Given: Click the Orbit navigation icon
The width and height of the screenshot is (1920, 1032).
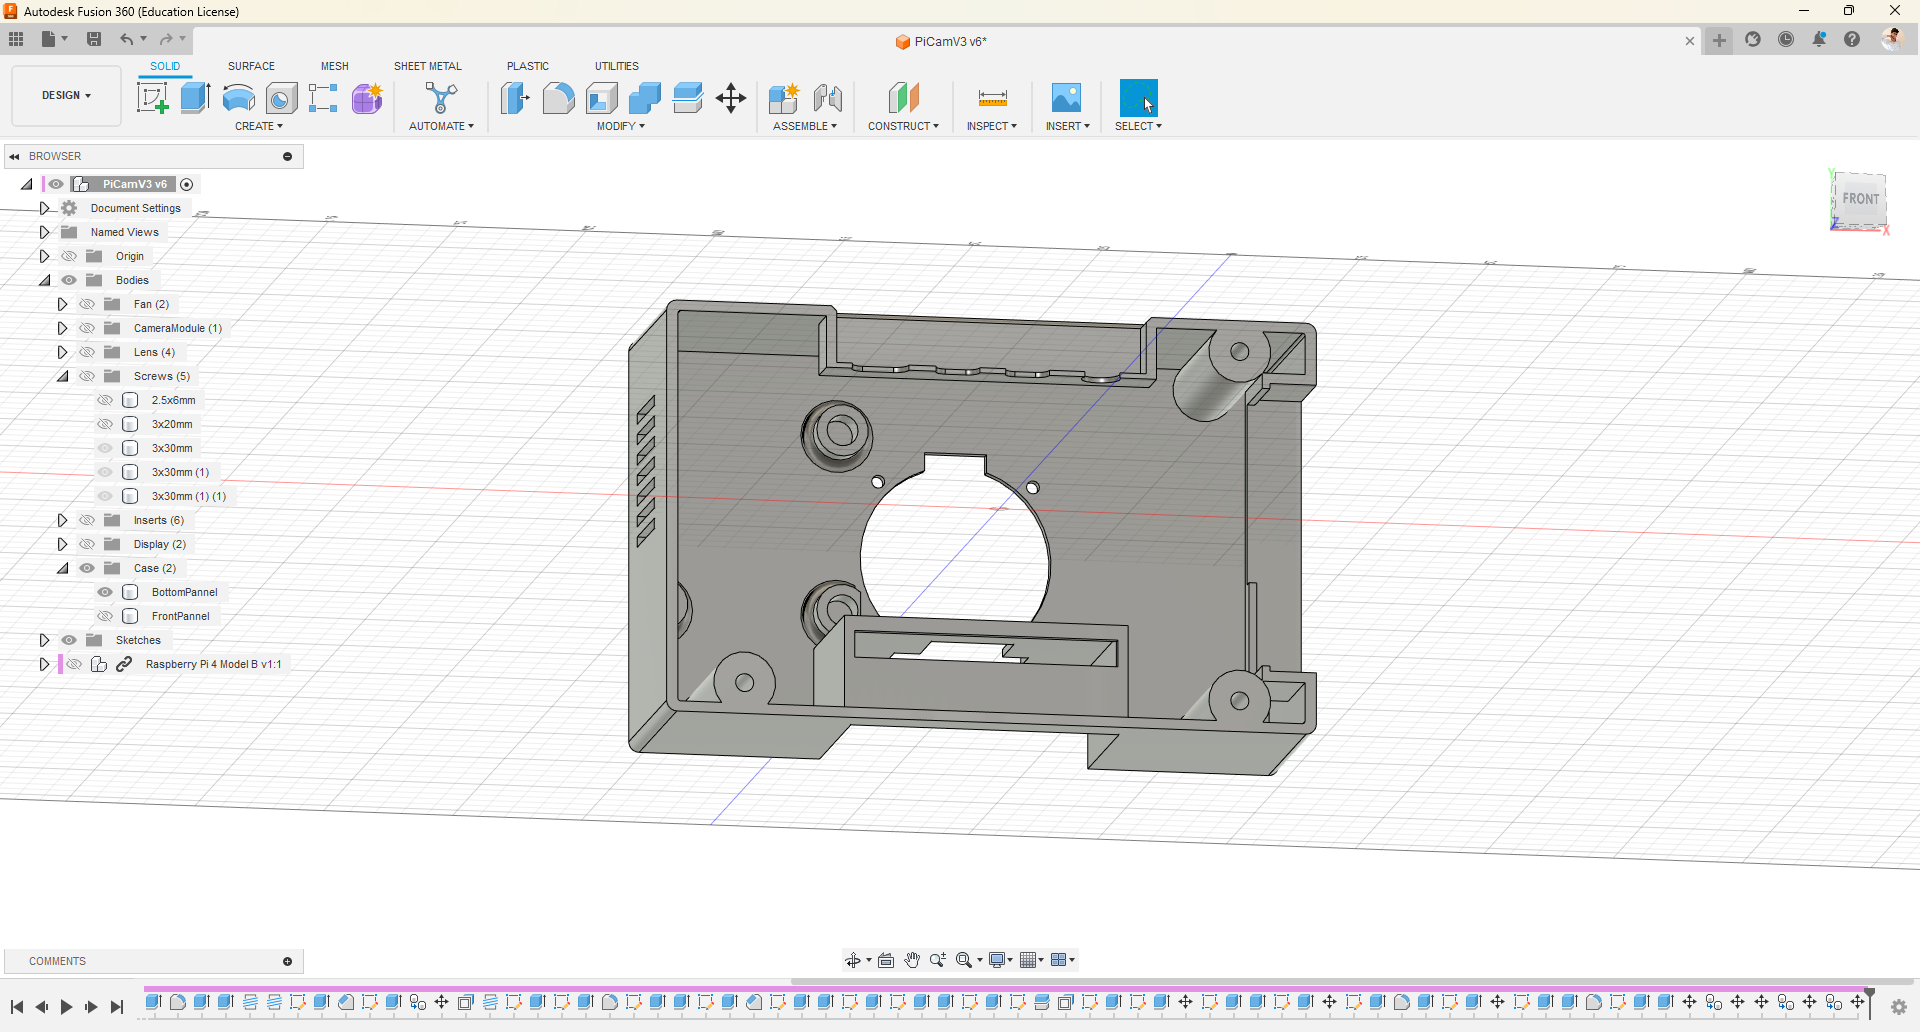Looking at the screenshot, I should click(853, 960).
